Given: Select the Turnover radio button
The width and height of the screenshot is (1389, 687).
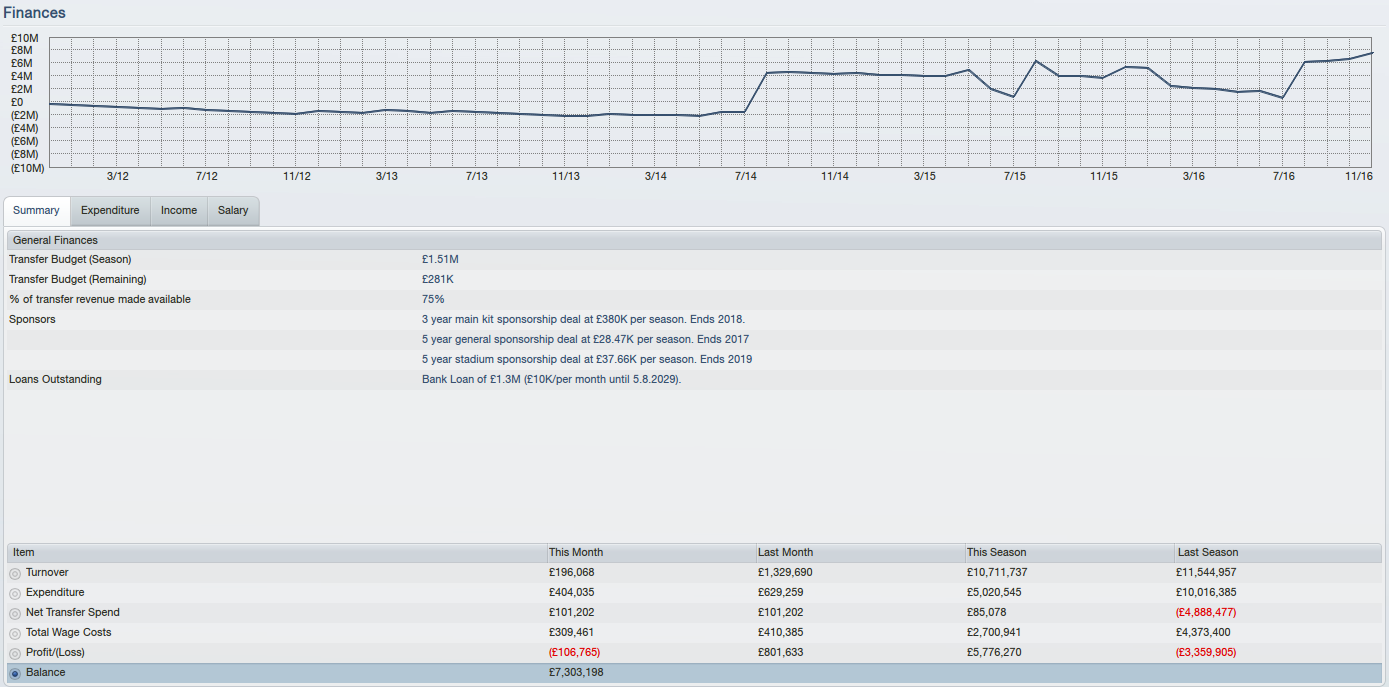Looking at the screenshot, I should click(x=15, y=573).
